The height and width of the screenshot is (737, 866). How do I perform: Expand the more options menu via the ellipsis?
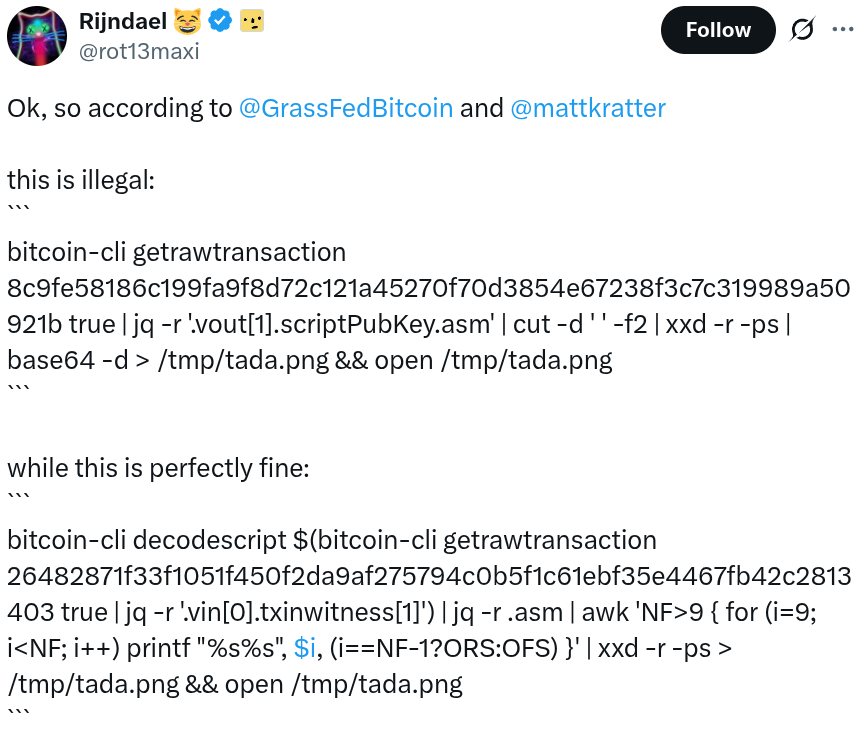click(846, 30)
